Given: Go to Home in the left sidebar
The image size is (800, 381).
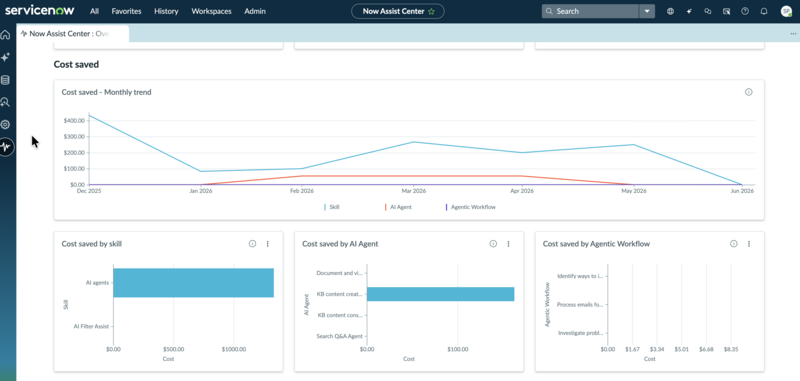Looking at the screenshot, I should [x=6, y=35].
